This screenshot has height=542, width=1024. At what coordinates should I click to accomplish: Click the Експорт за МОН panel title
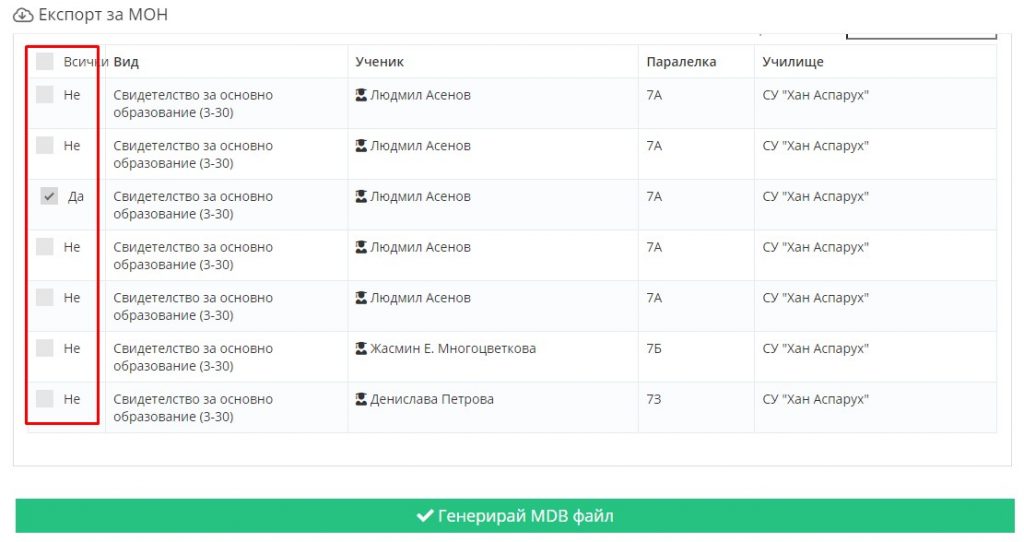point(103,15)
